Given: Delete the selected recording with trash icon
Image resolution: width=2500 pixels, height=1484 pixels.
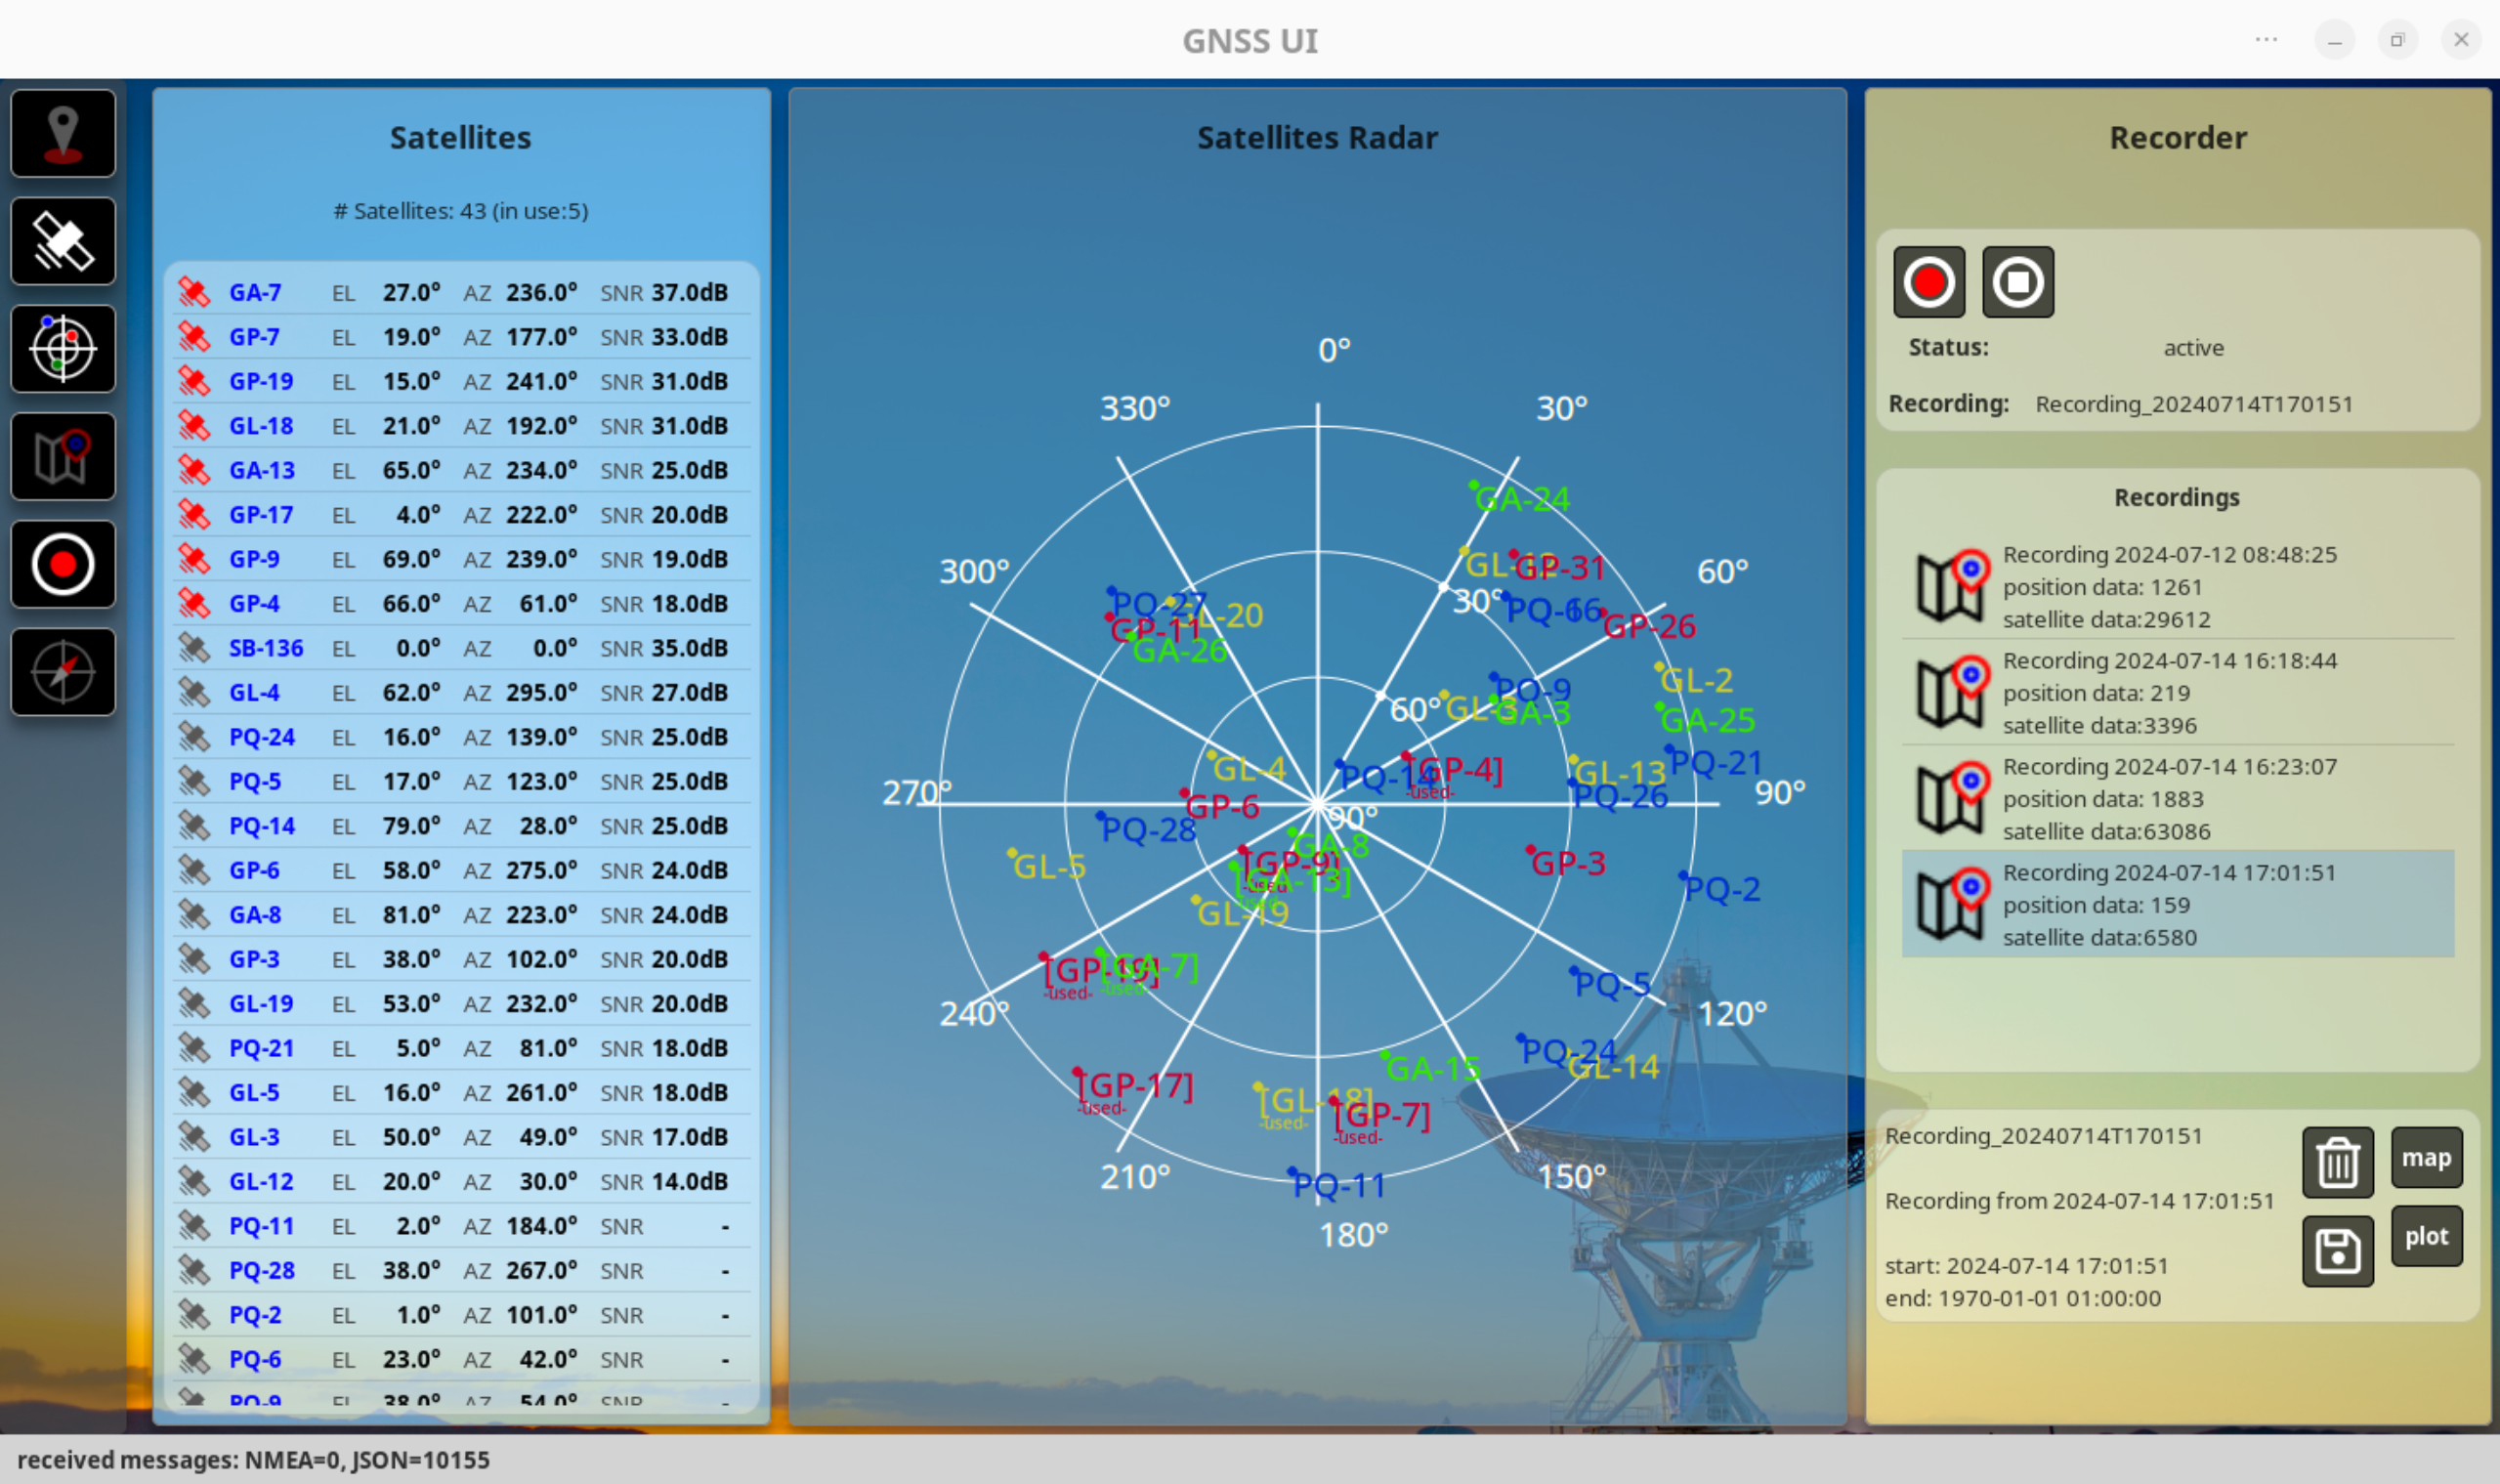Looking at the screenshot, I should 2337,1162.
